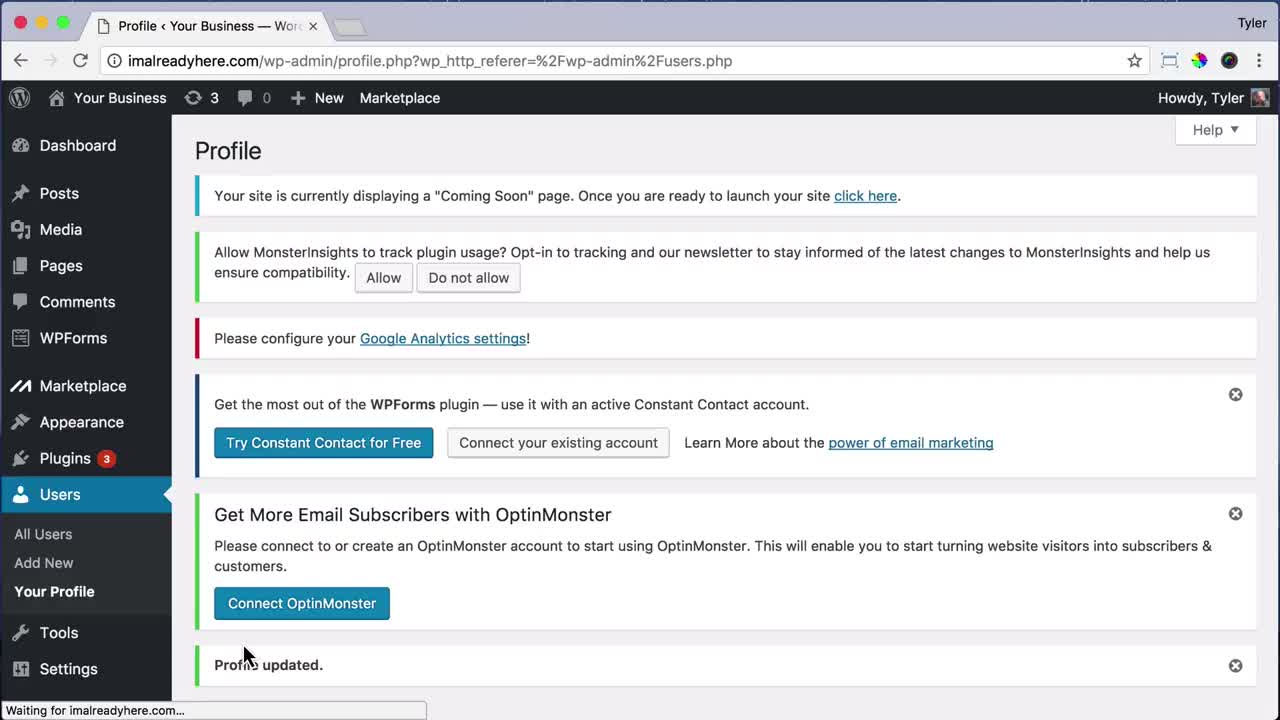Click the color wheel browser extension icon

pos(1199,61)
